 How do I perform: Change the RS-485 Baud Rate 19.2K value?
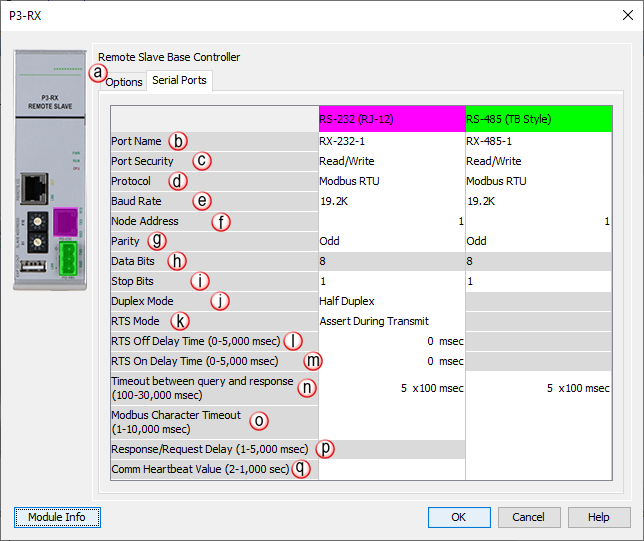538,201
